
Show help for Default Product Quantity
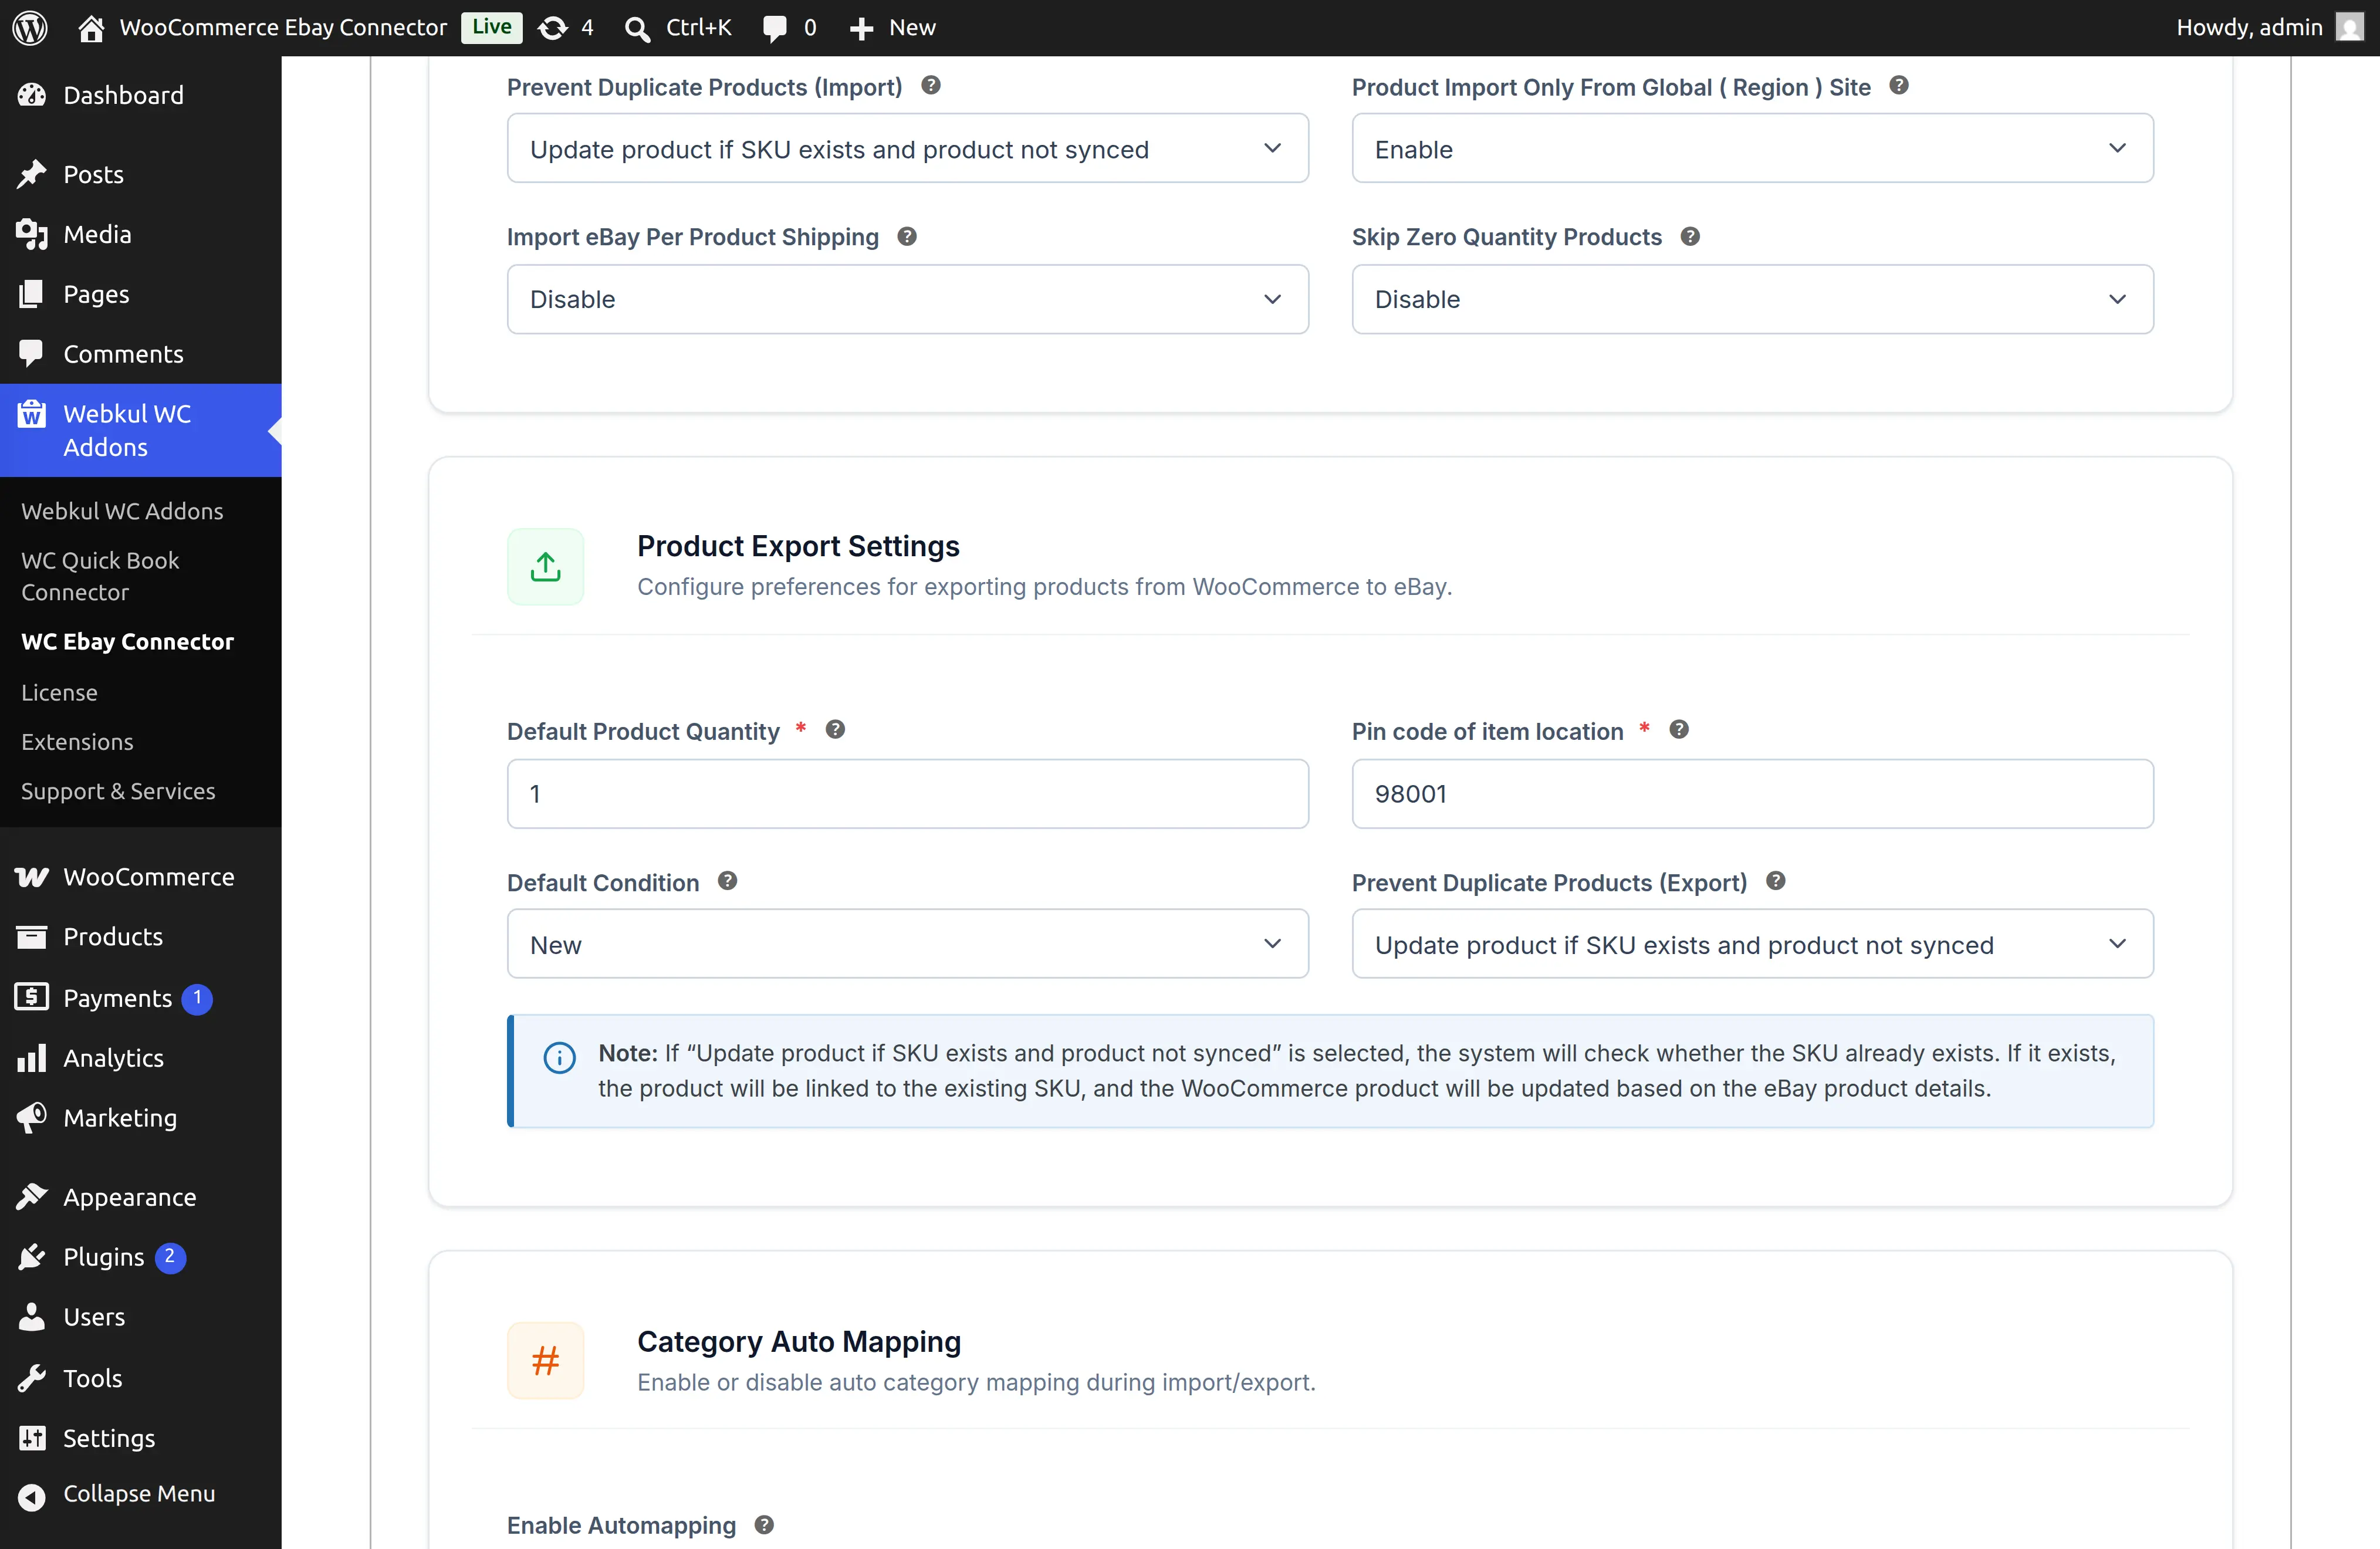click(x=835, y=730)
